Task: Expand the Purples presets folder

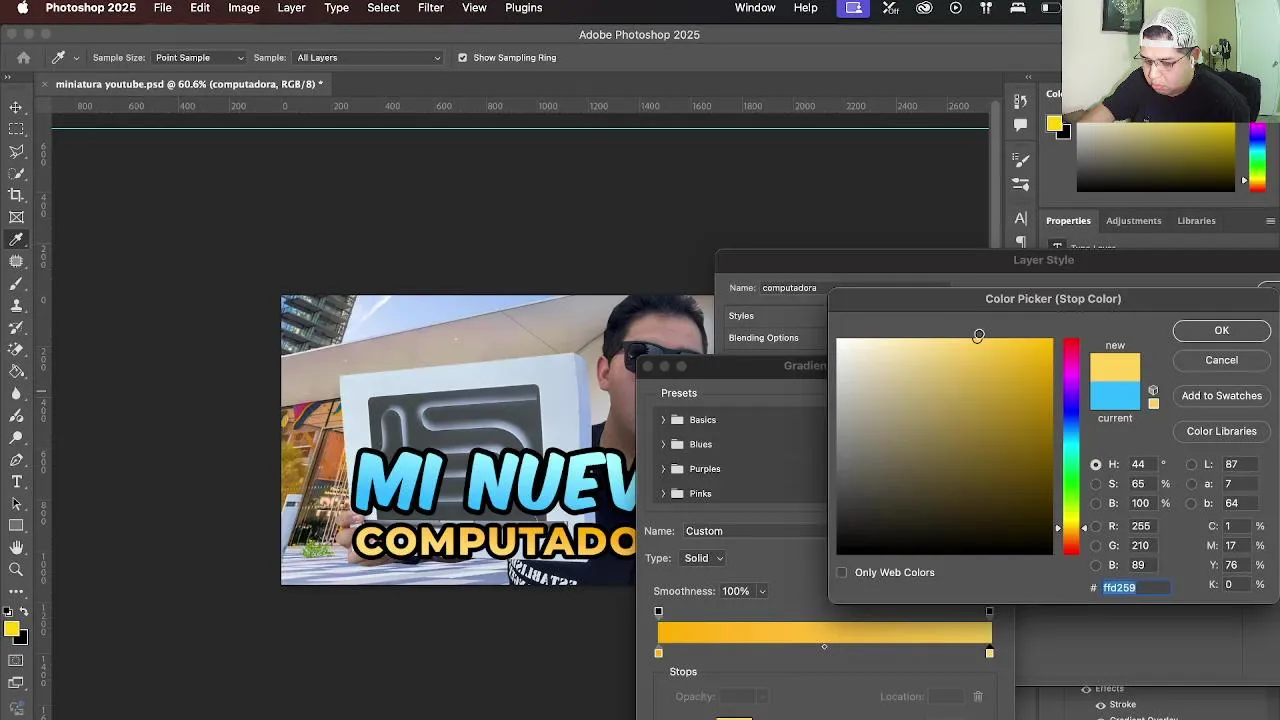Action: (663, 469)
